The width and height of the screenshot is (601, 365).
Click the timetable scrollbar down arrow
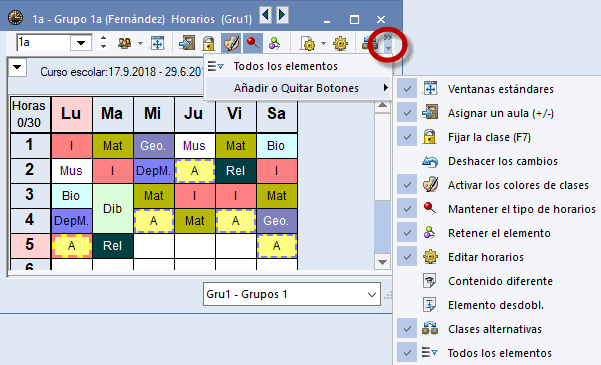382,262
